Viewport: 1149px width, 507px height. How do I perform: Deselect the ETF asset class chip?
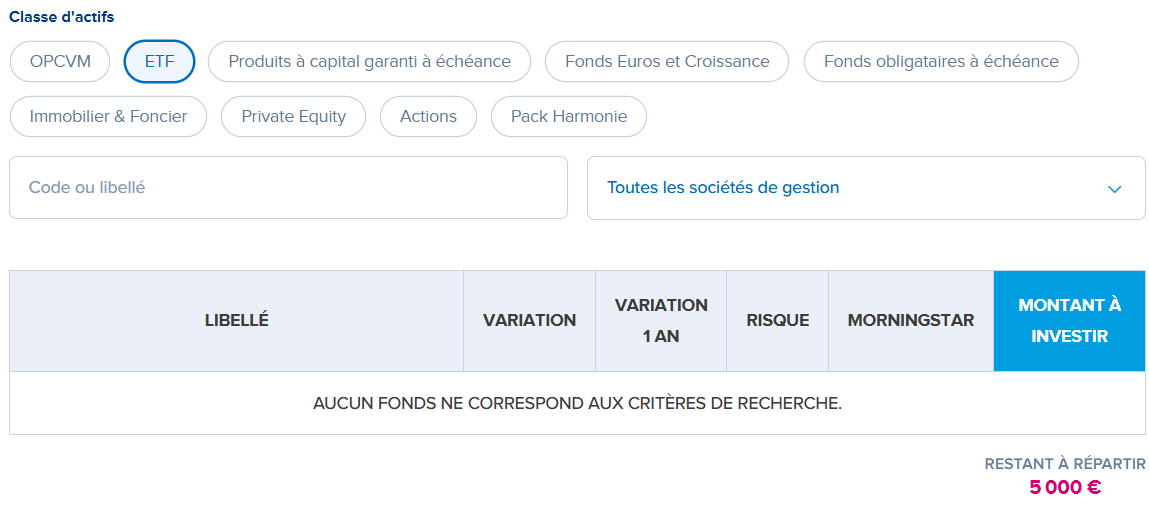pyautogui.click(x=160, y=62)
